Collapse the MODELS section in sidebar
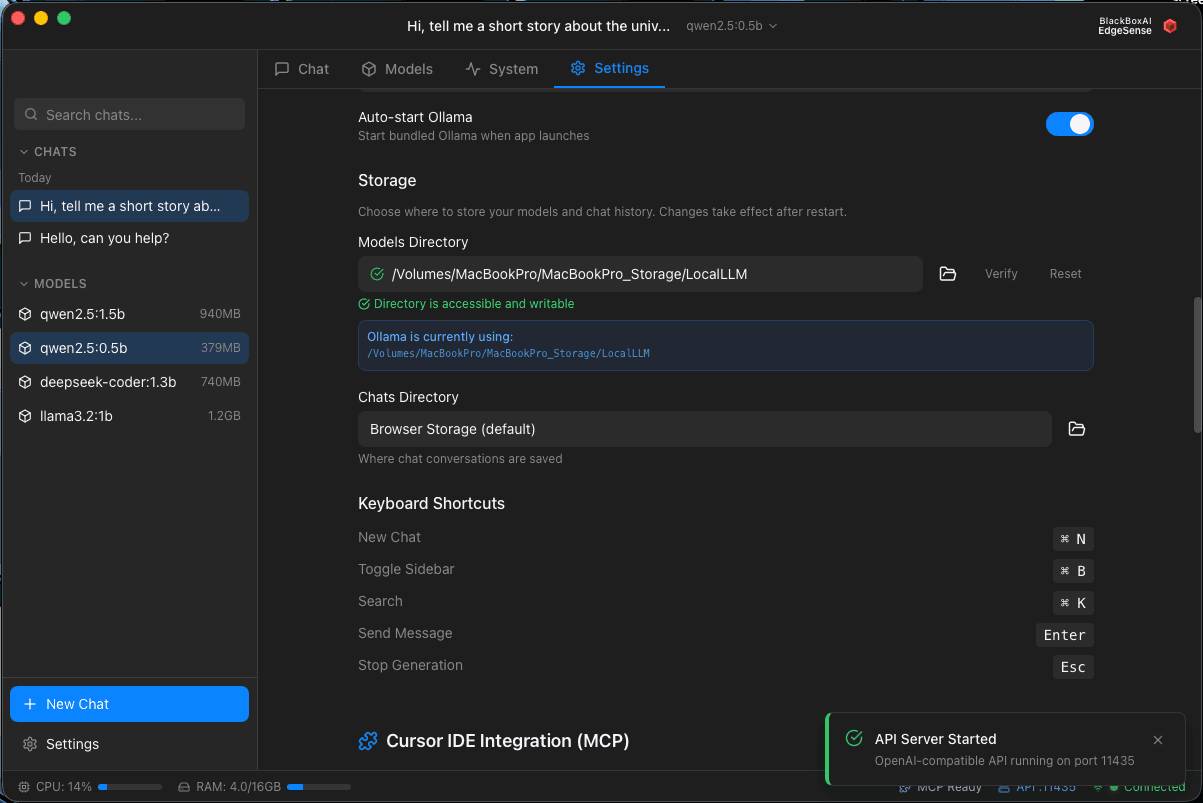 (x=25, y=284)
